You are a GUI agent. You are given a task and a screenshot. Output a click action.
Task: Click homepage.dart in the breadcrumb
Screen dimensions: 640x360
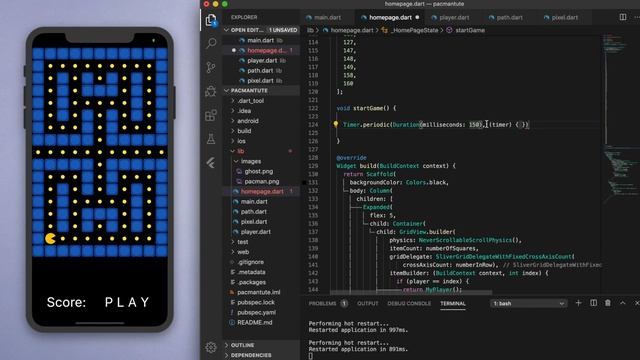coord(351,30)
